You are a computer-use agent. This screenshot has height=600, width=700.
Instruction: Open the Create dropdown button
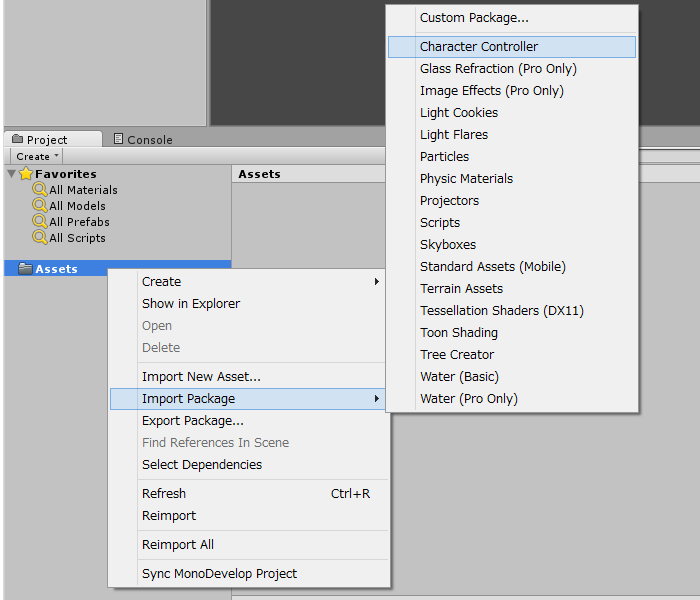point(37,156)
